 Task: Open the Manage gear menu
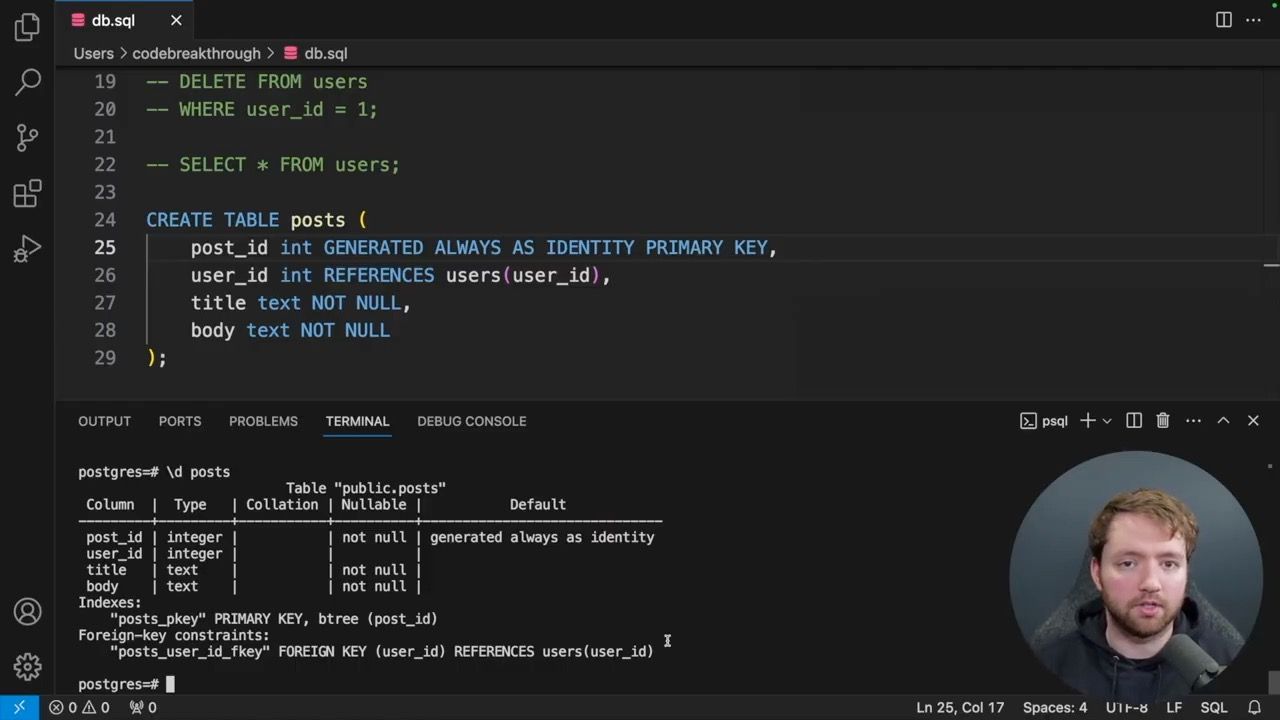(x=28, y=666)
